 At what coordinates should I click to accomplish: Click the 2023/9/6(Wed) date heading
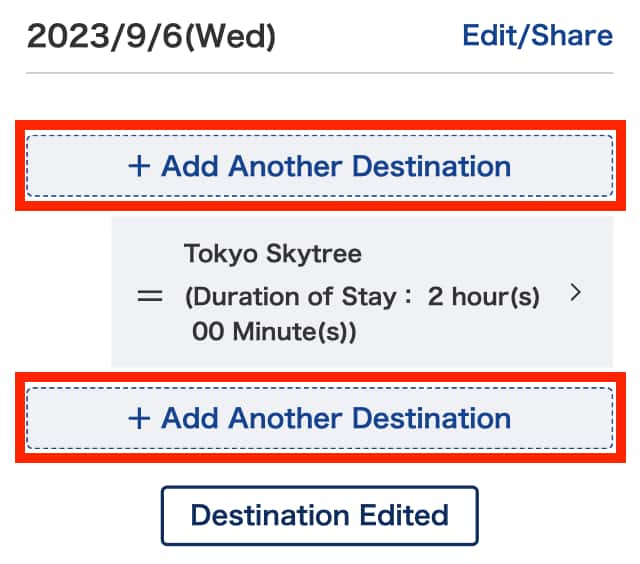pyautogui.click(x=151, y=37)
